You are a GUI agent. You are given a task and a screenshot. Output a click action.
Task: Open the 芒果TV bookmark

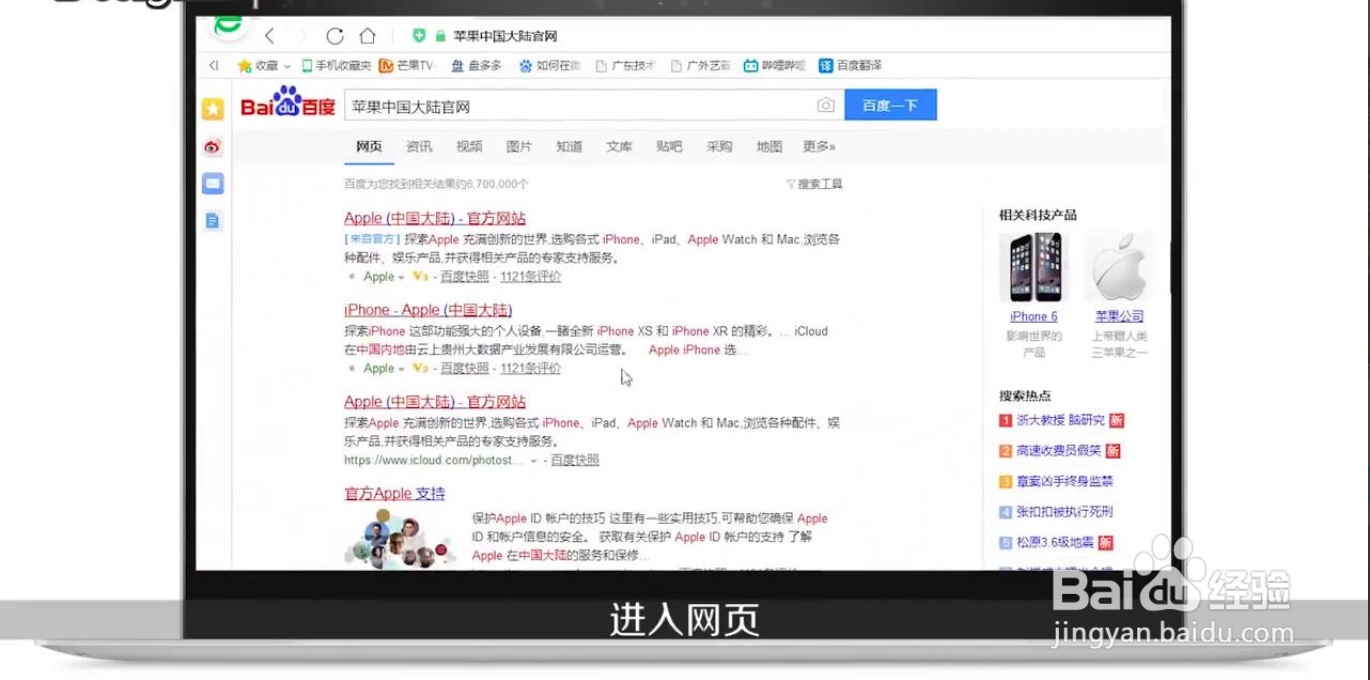pyautogui.click(x=407, y=66)
